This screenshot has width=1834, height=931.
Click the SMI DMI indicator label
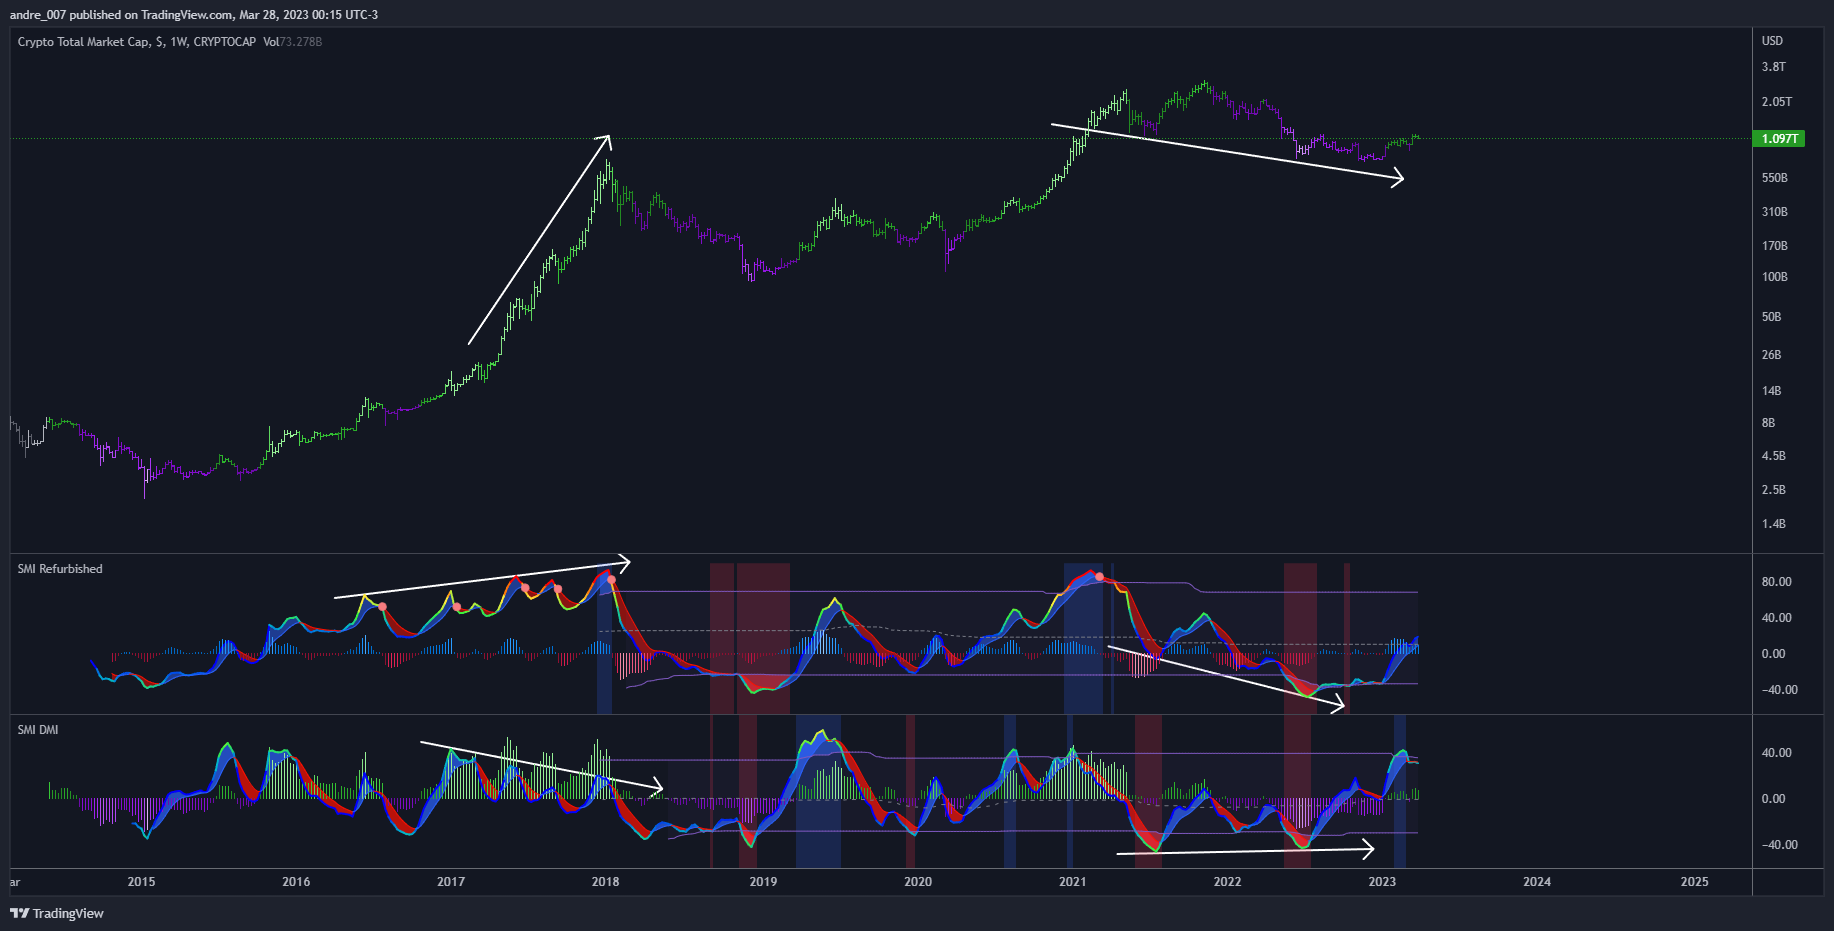(38, 730)
